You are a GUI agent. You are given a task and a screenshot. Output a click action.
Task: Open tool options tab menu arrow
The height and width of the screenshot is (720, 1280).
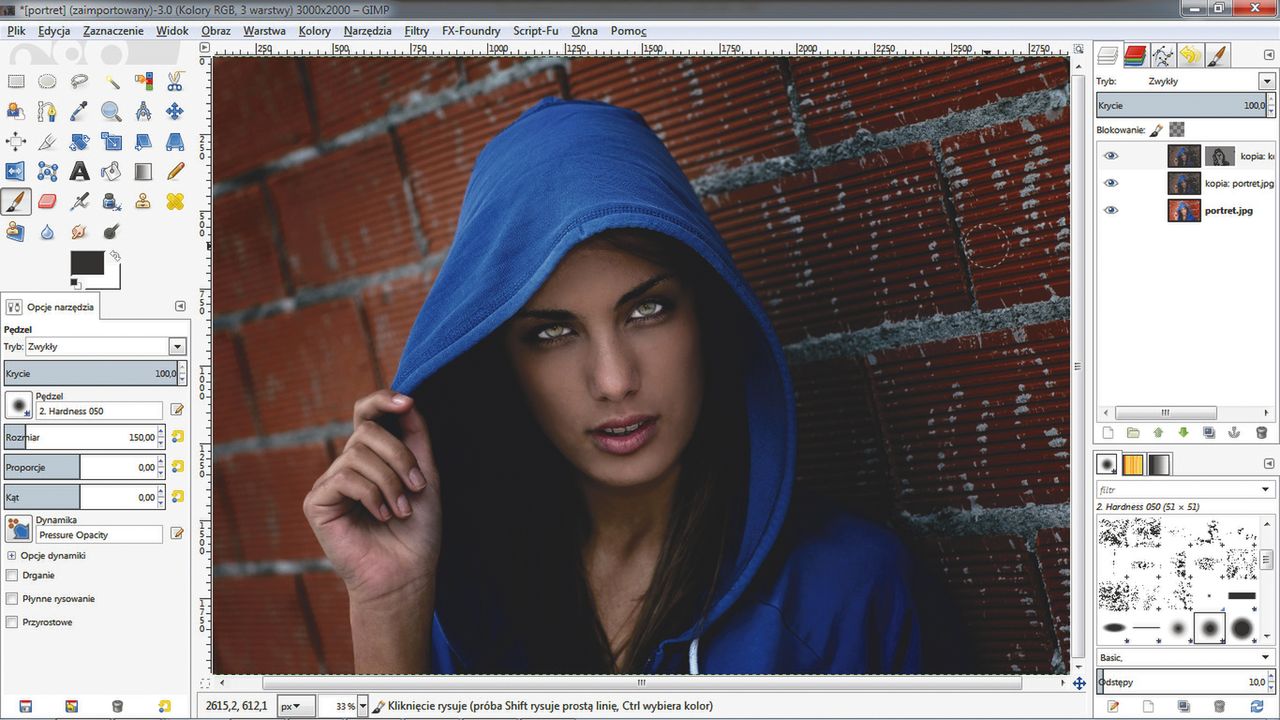point(180,306)
